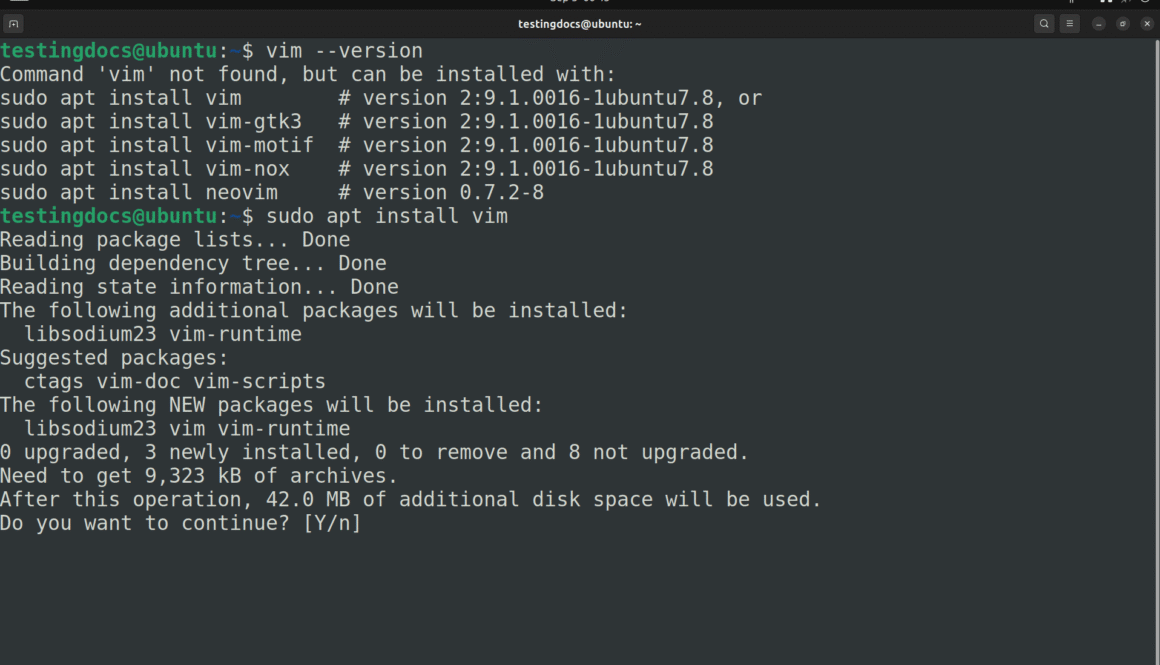Maximize the terminal window
The height and width of the screenshot is (665, 1160).
(1123, 24)
